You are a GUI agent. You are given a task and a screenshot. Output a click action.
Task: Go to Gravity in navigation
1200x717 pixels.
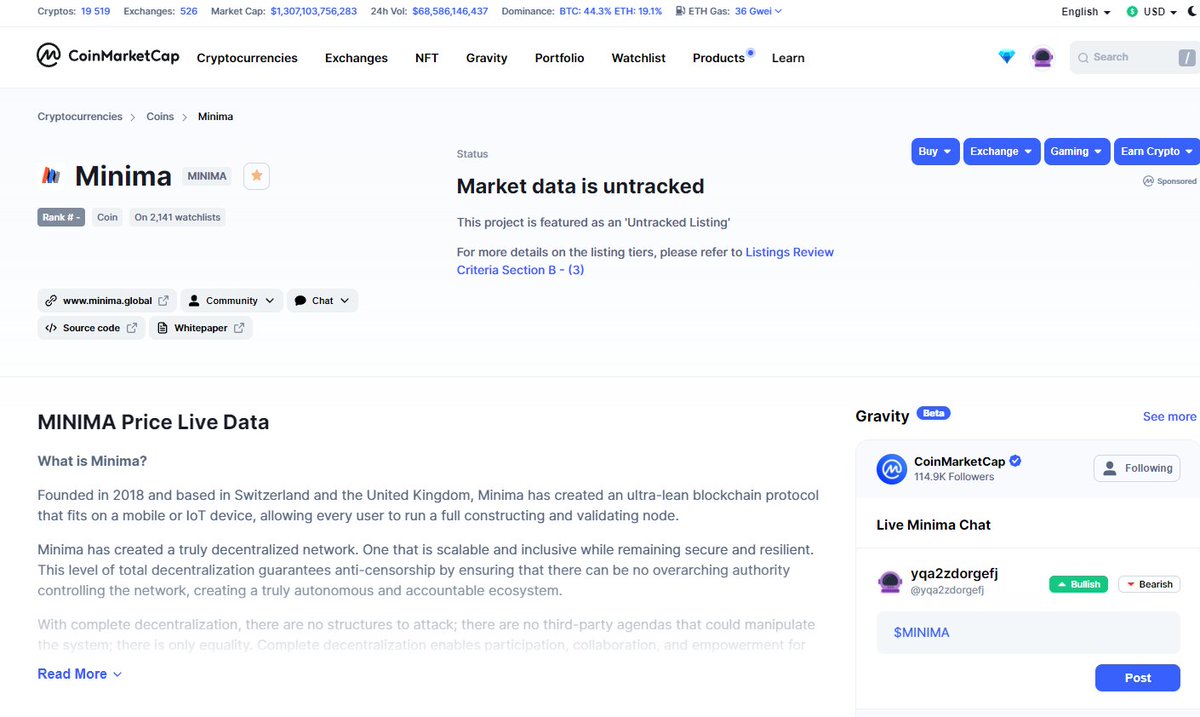pyautogui.click(x=487, y=58)
